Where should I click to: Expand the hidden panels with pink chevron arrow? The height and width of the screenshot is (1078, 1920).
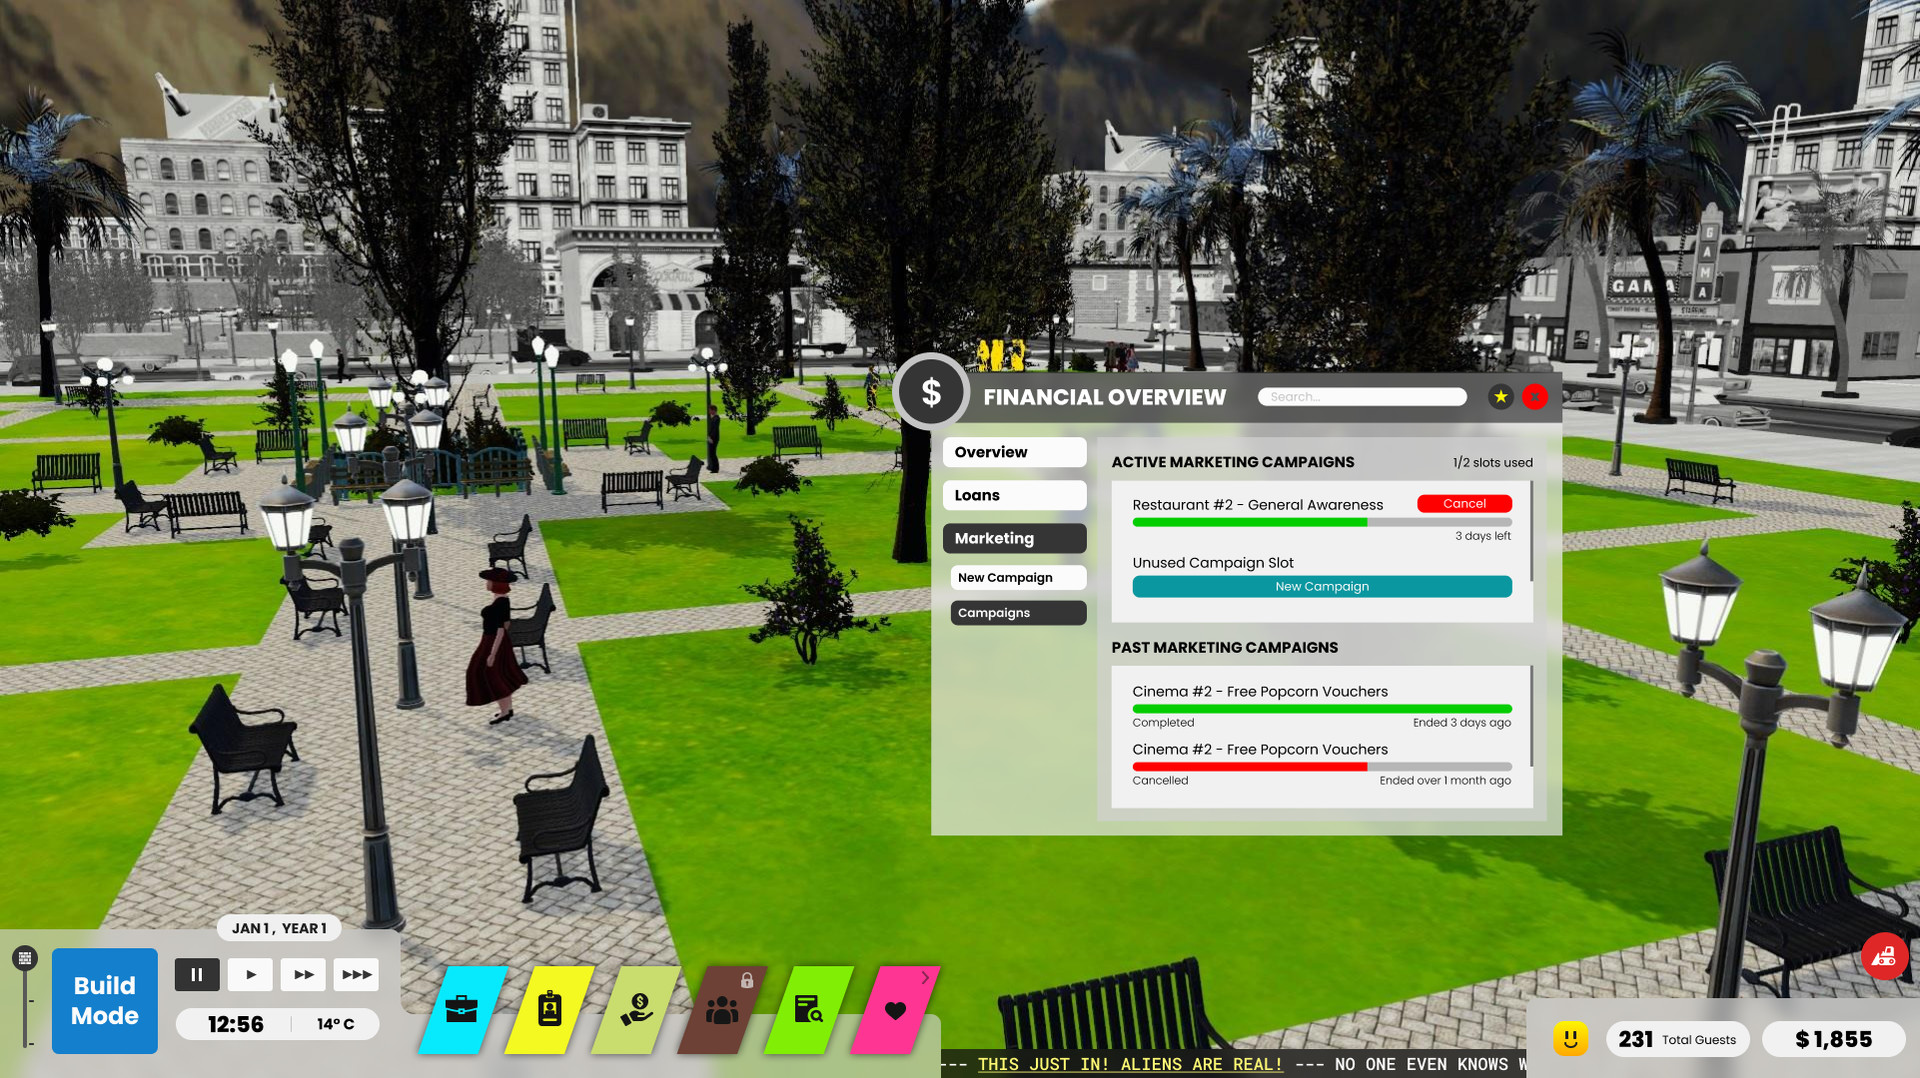925,977
